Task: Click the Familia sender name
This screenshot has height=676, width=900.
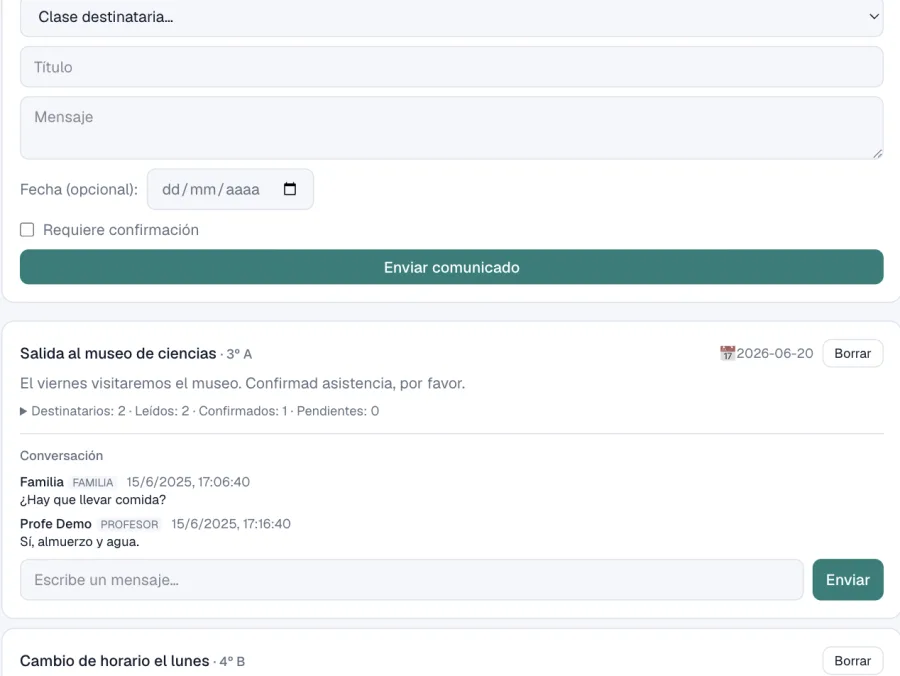Action: tap(42, 482)
